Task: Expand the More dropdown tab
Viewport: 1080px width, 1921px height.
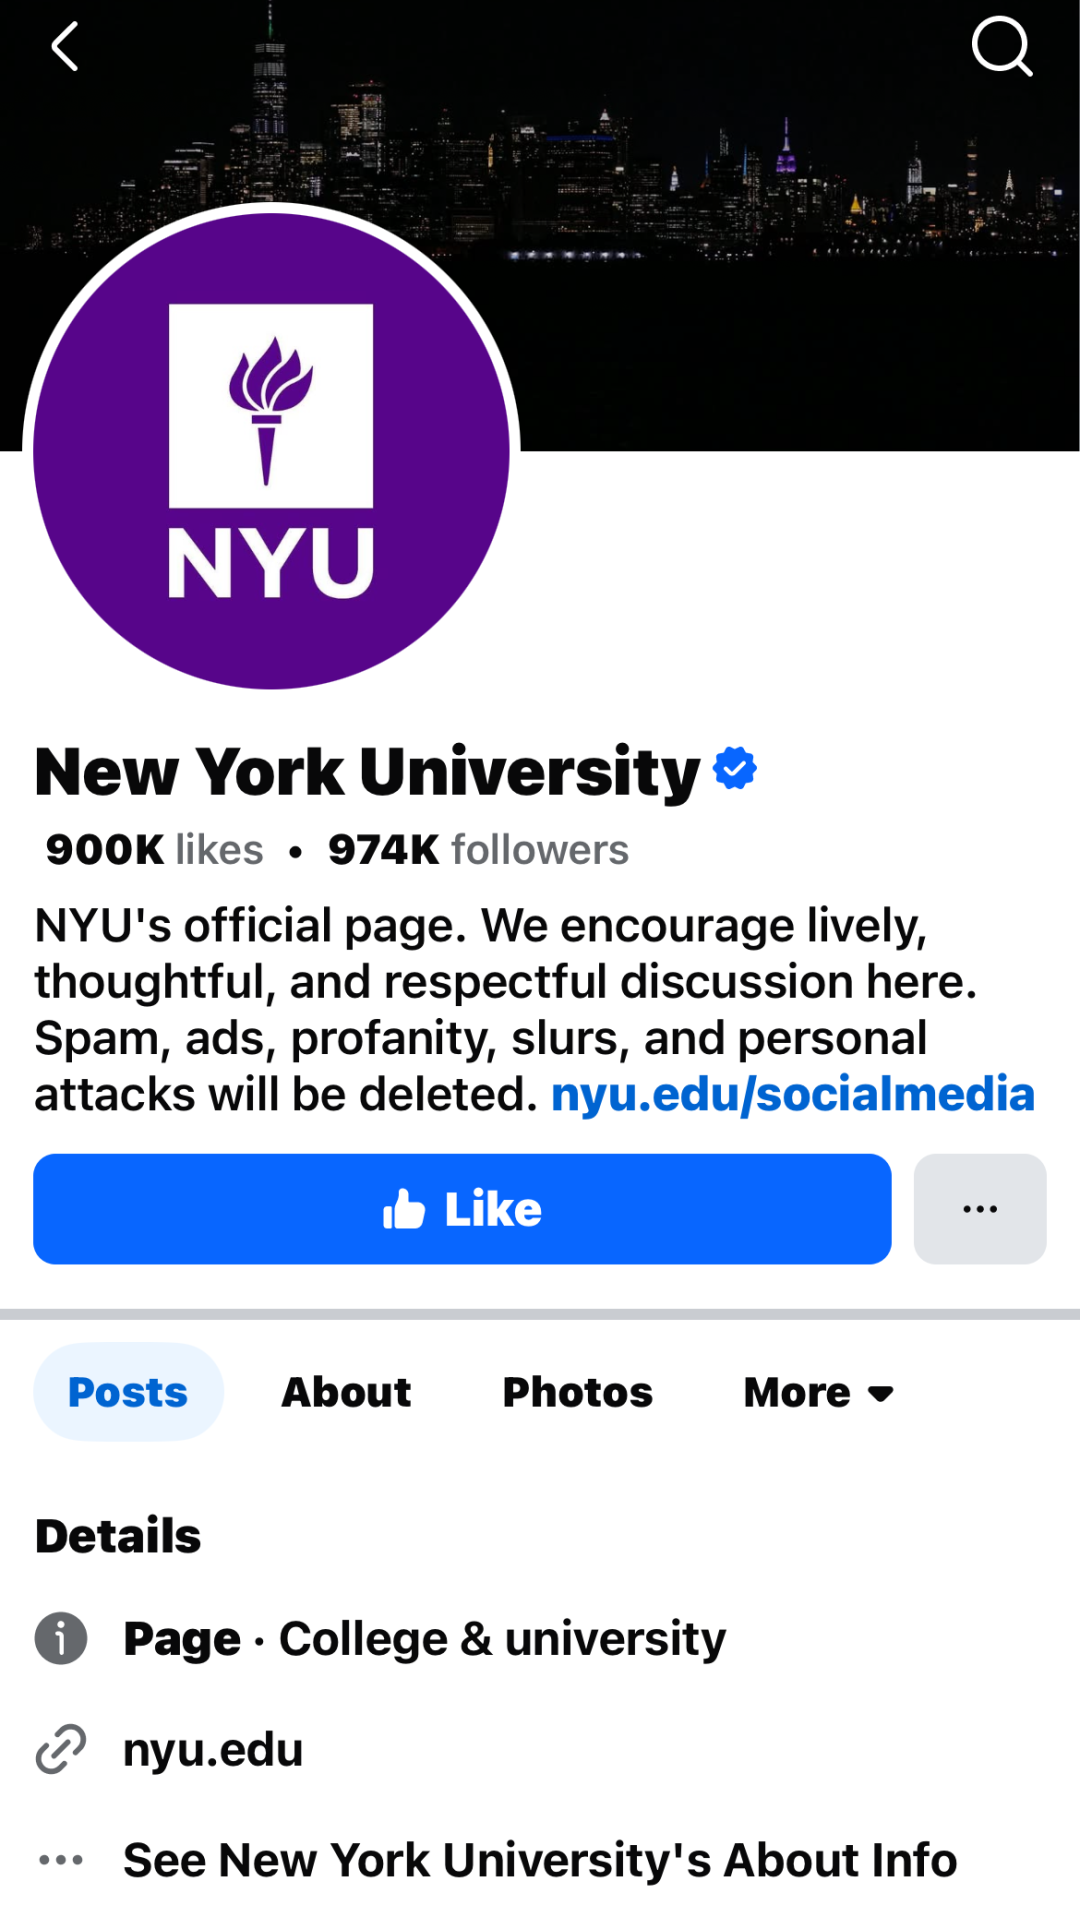Action: click(x=818, y=1392)
